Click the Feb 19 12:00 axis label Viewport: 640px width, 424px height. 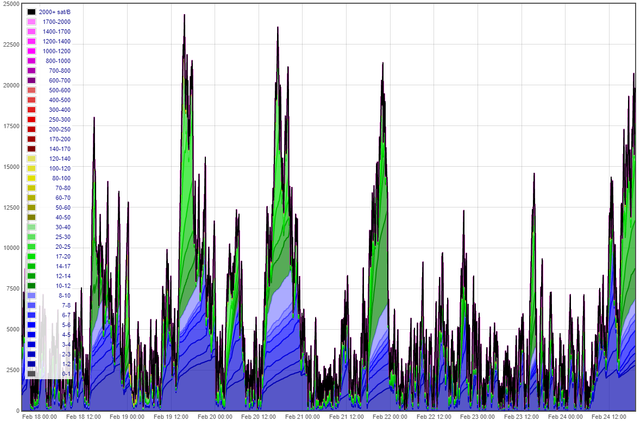(171, 417)
